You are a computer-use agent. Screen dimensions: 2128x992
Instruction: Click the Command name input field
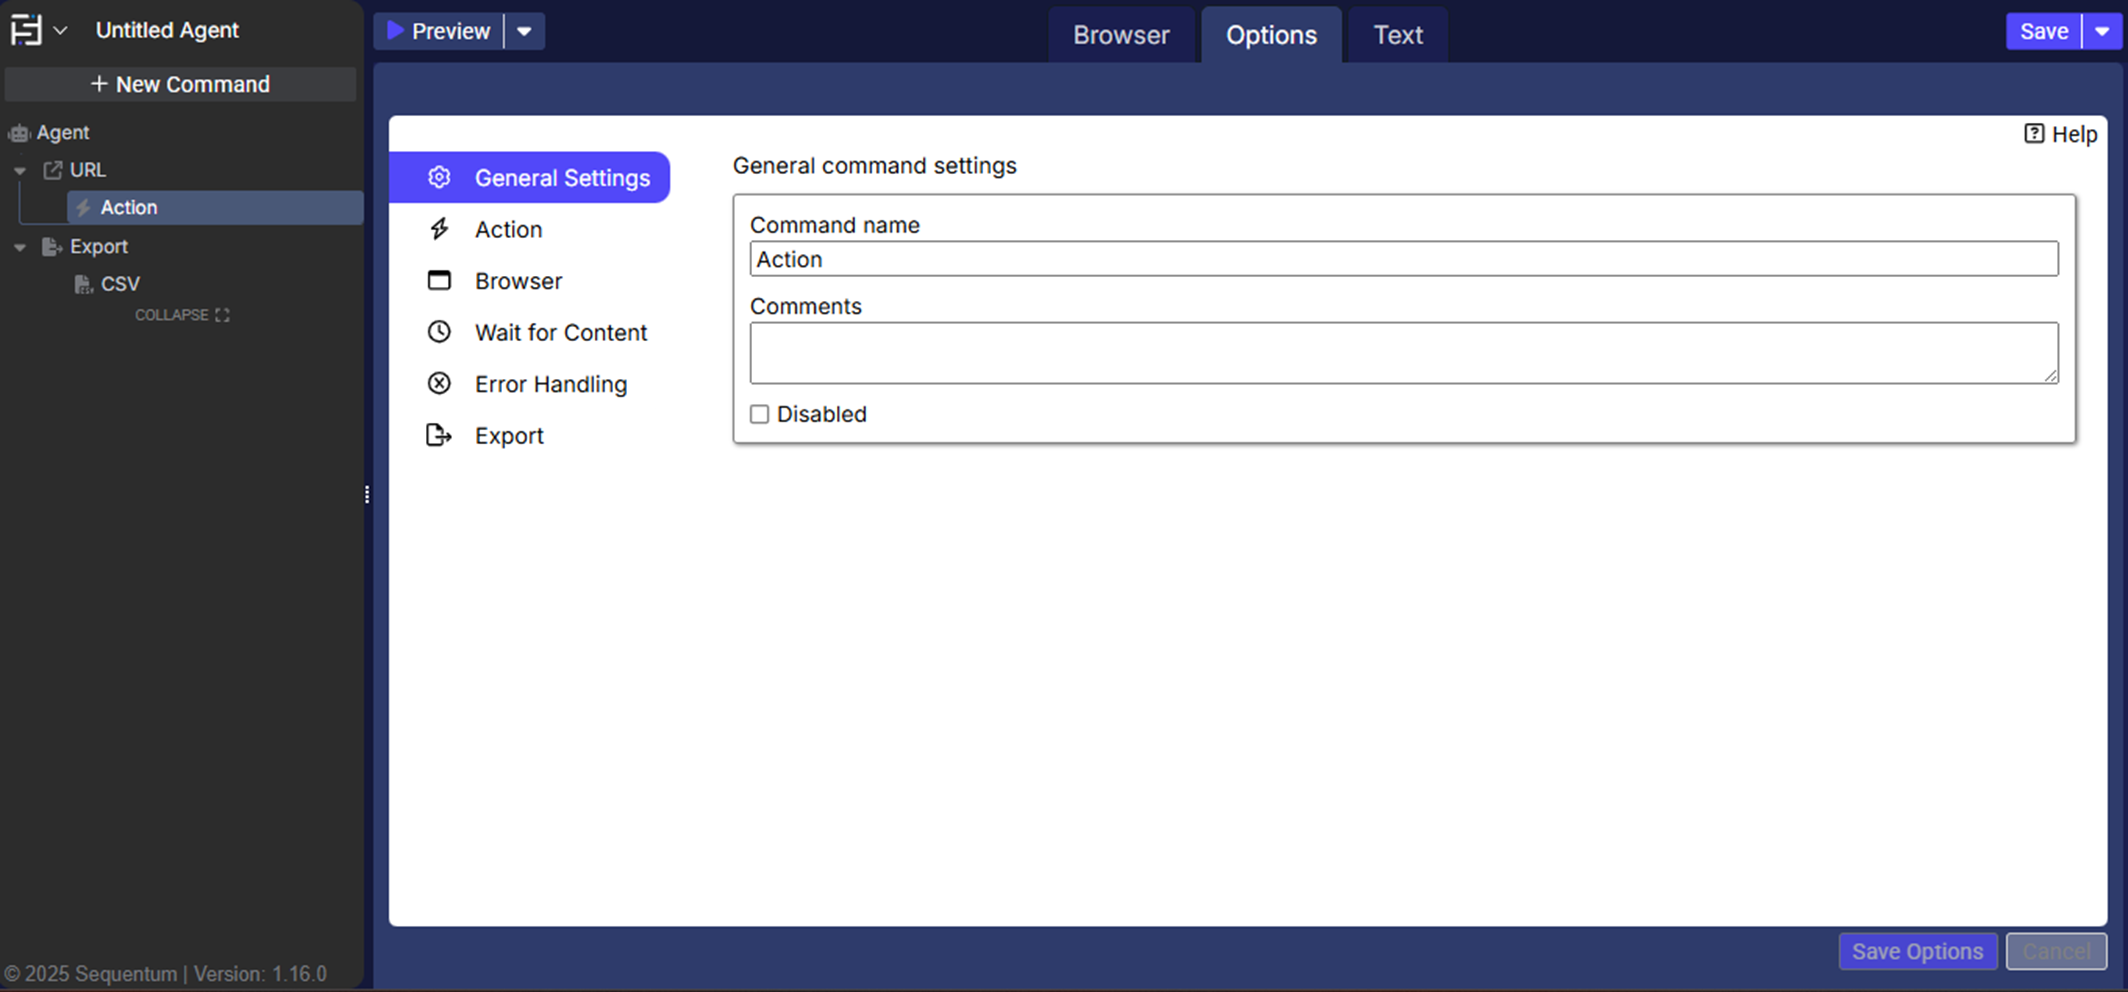click(1403, 259)
